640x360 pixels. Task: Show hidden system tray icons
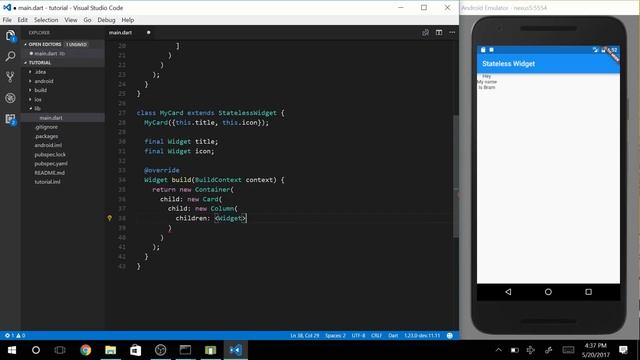click(499, 350)
